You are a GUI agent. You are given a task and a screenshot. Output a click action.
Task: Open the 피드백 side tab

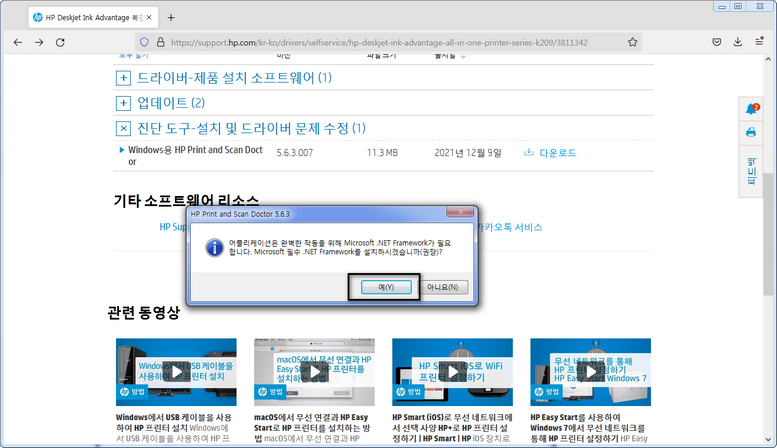751,171
